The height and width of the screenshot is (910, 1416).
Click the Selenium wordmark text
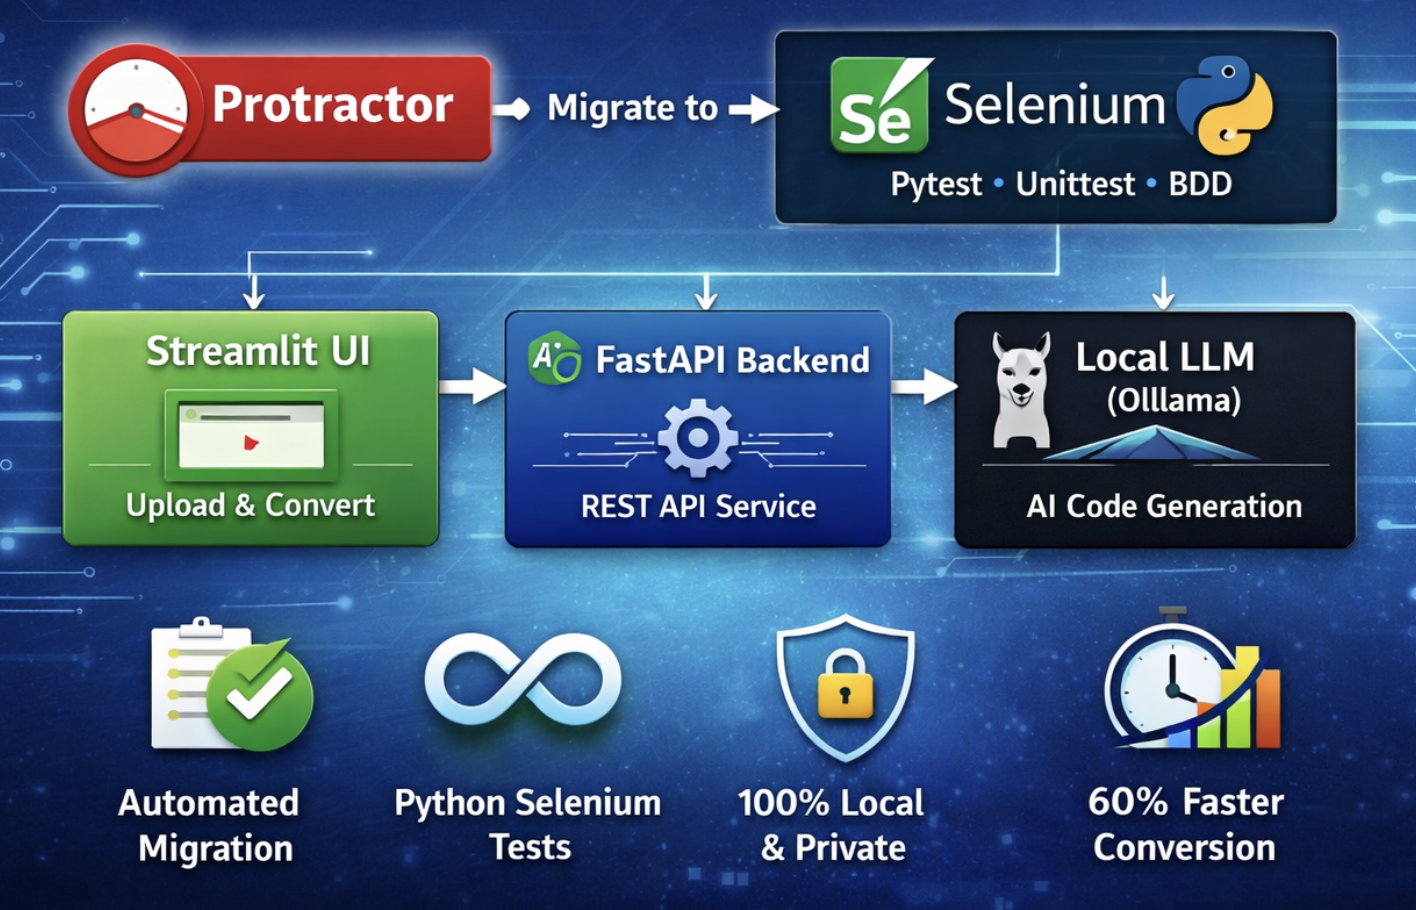pos(1055,105)
